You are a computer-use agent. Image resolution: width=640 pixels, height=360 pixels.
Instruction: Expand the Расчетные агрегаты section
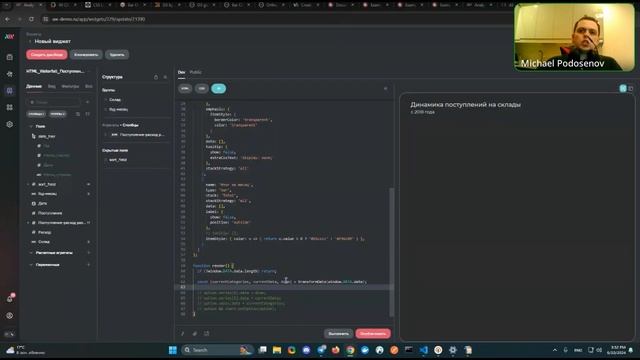pos(31,253)
